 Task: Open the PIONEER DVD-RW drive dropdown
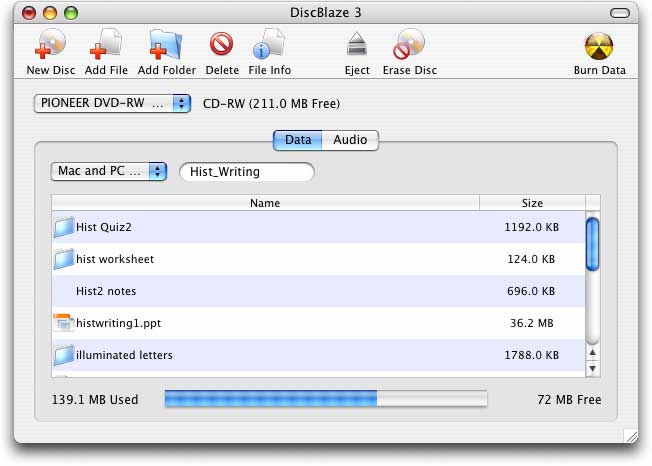(x=112, y=104)
